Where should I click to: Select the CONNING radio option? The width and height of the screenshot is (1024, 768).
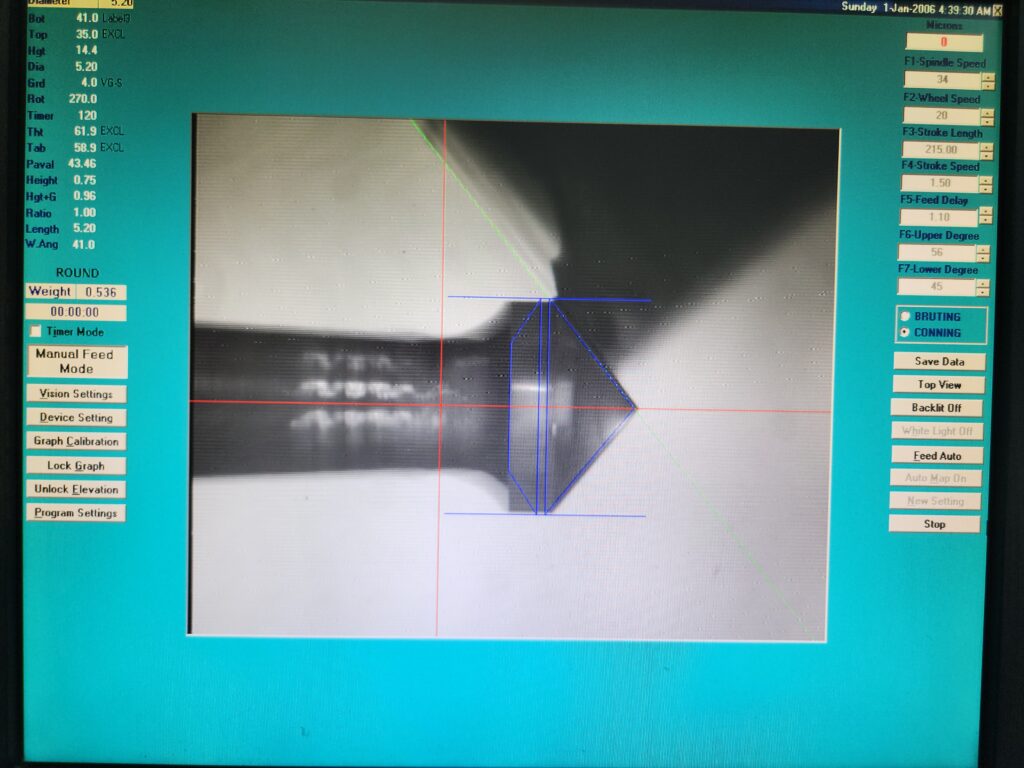pos(906,332)
